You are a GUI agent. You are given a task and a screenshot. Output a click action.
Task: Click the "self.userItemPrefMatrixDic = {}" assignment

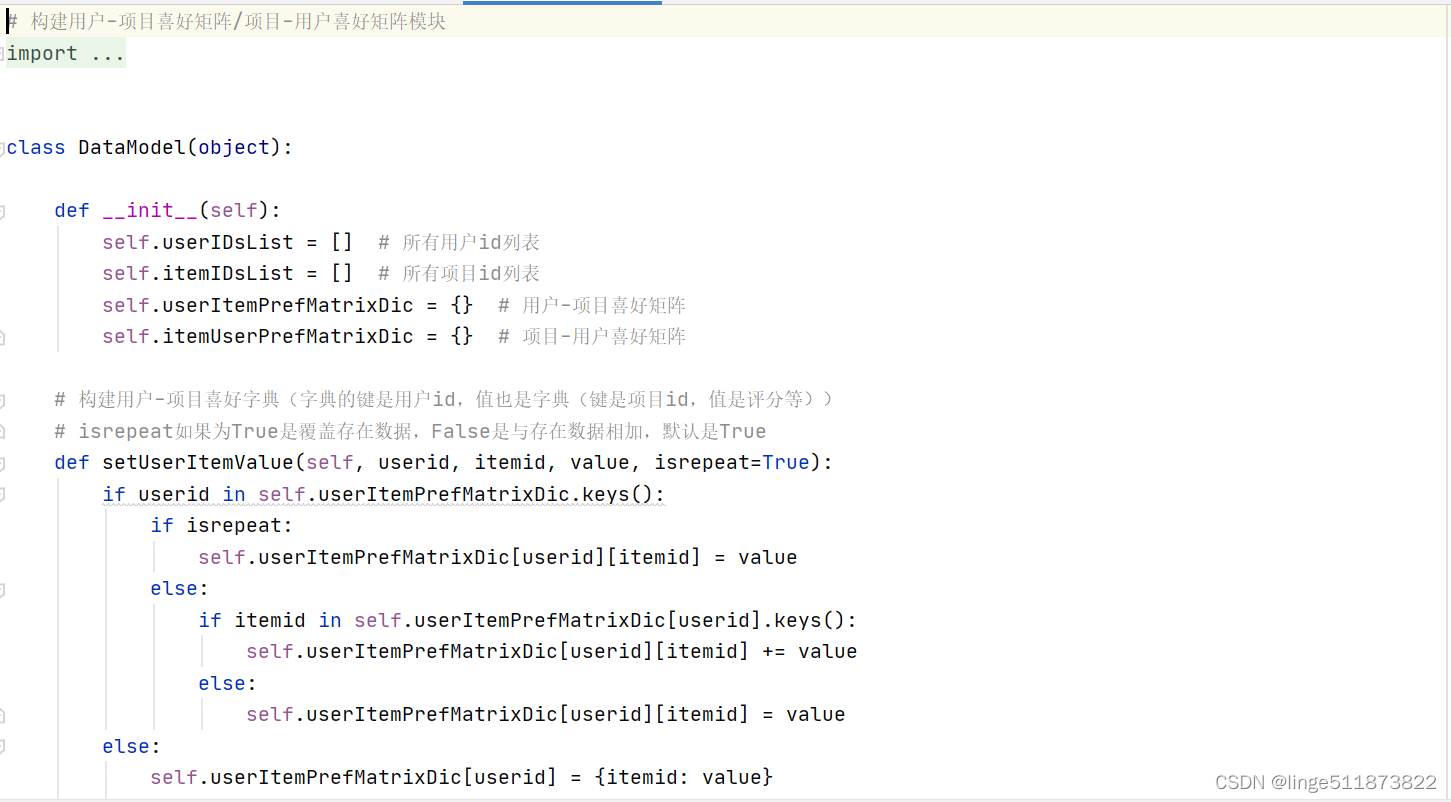[287, 306]
